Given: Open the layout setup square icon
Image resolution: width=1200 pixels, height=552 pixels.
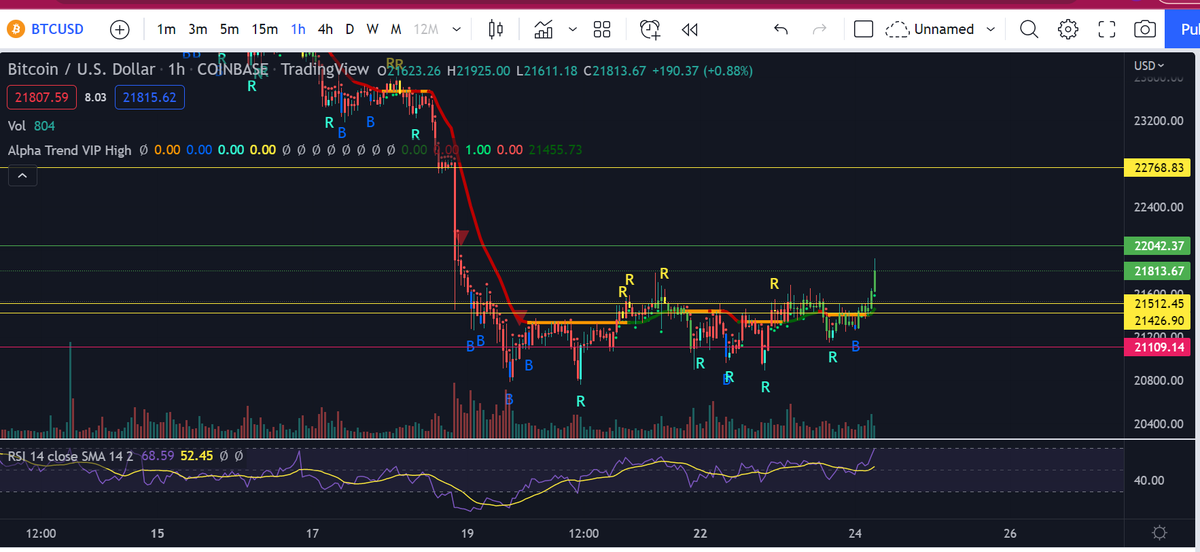Looking at the screenshot, I should [864, 29].
